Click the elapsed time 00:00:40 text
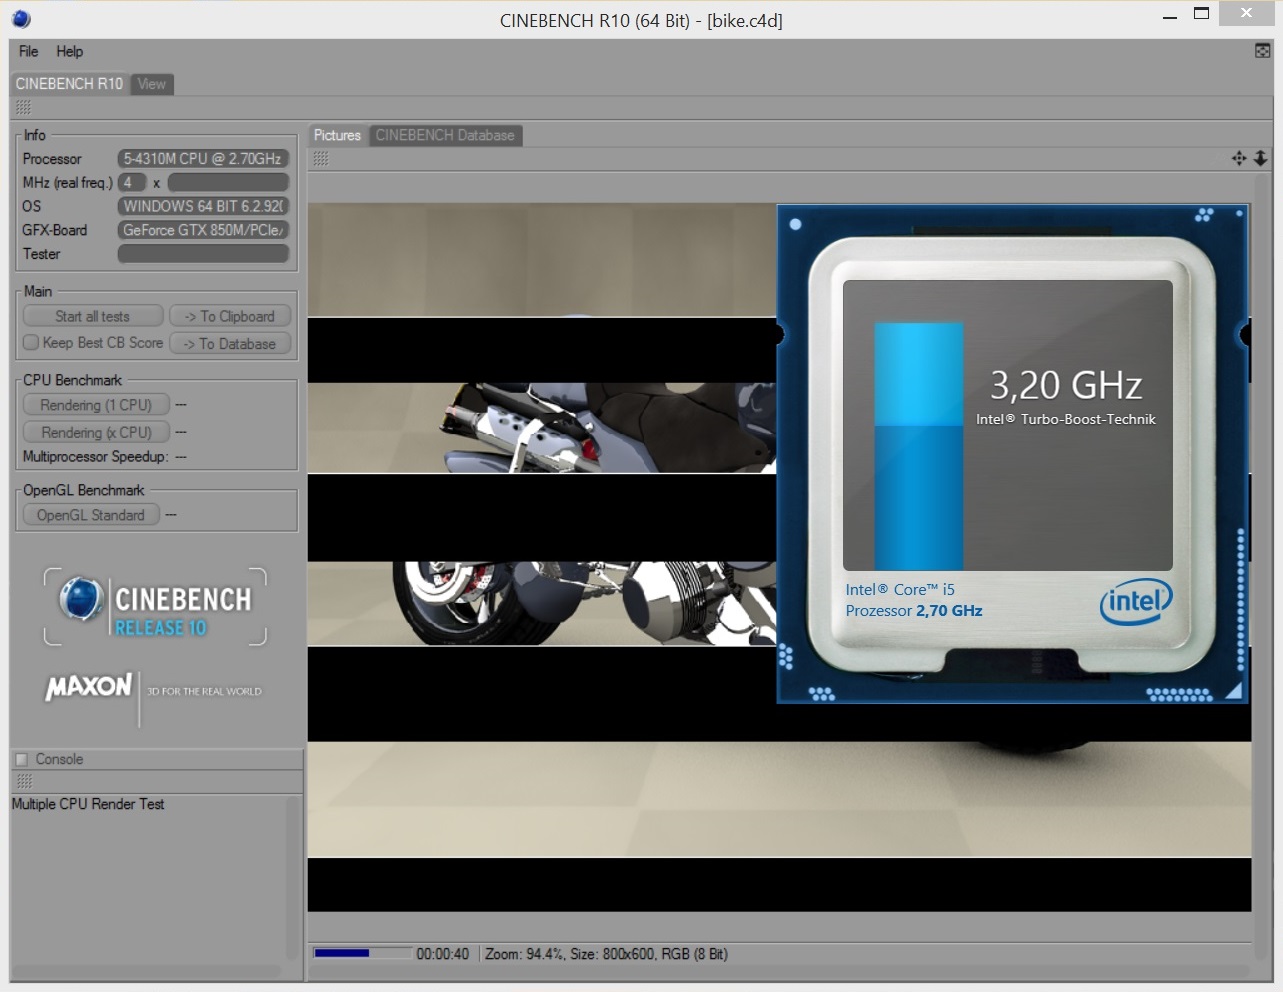The height and width of the screenshot is (992, 1283). click(x=442, y=954)
